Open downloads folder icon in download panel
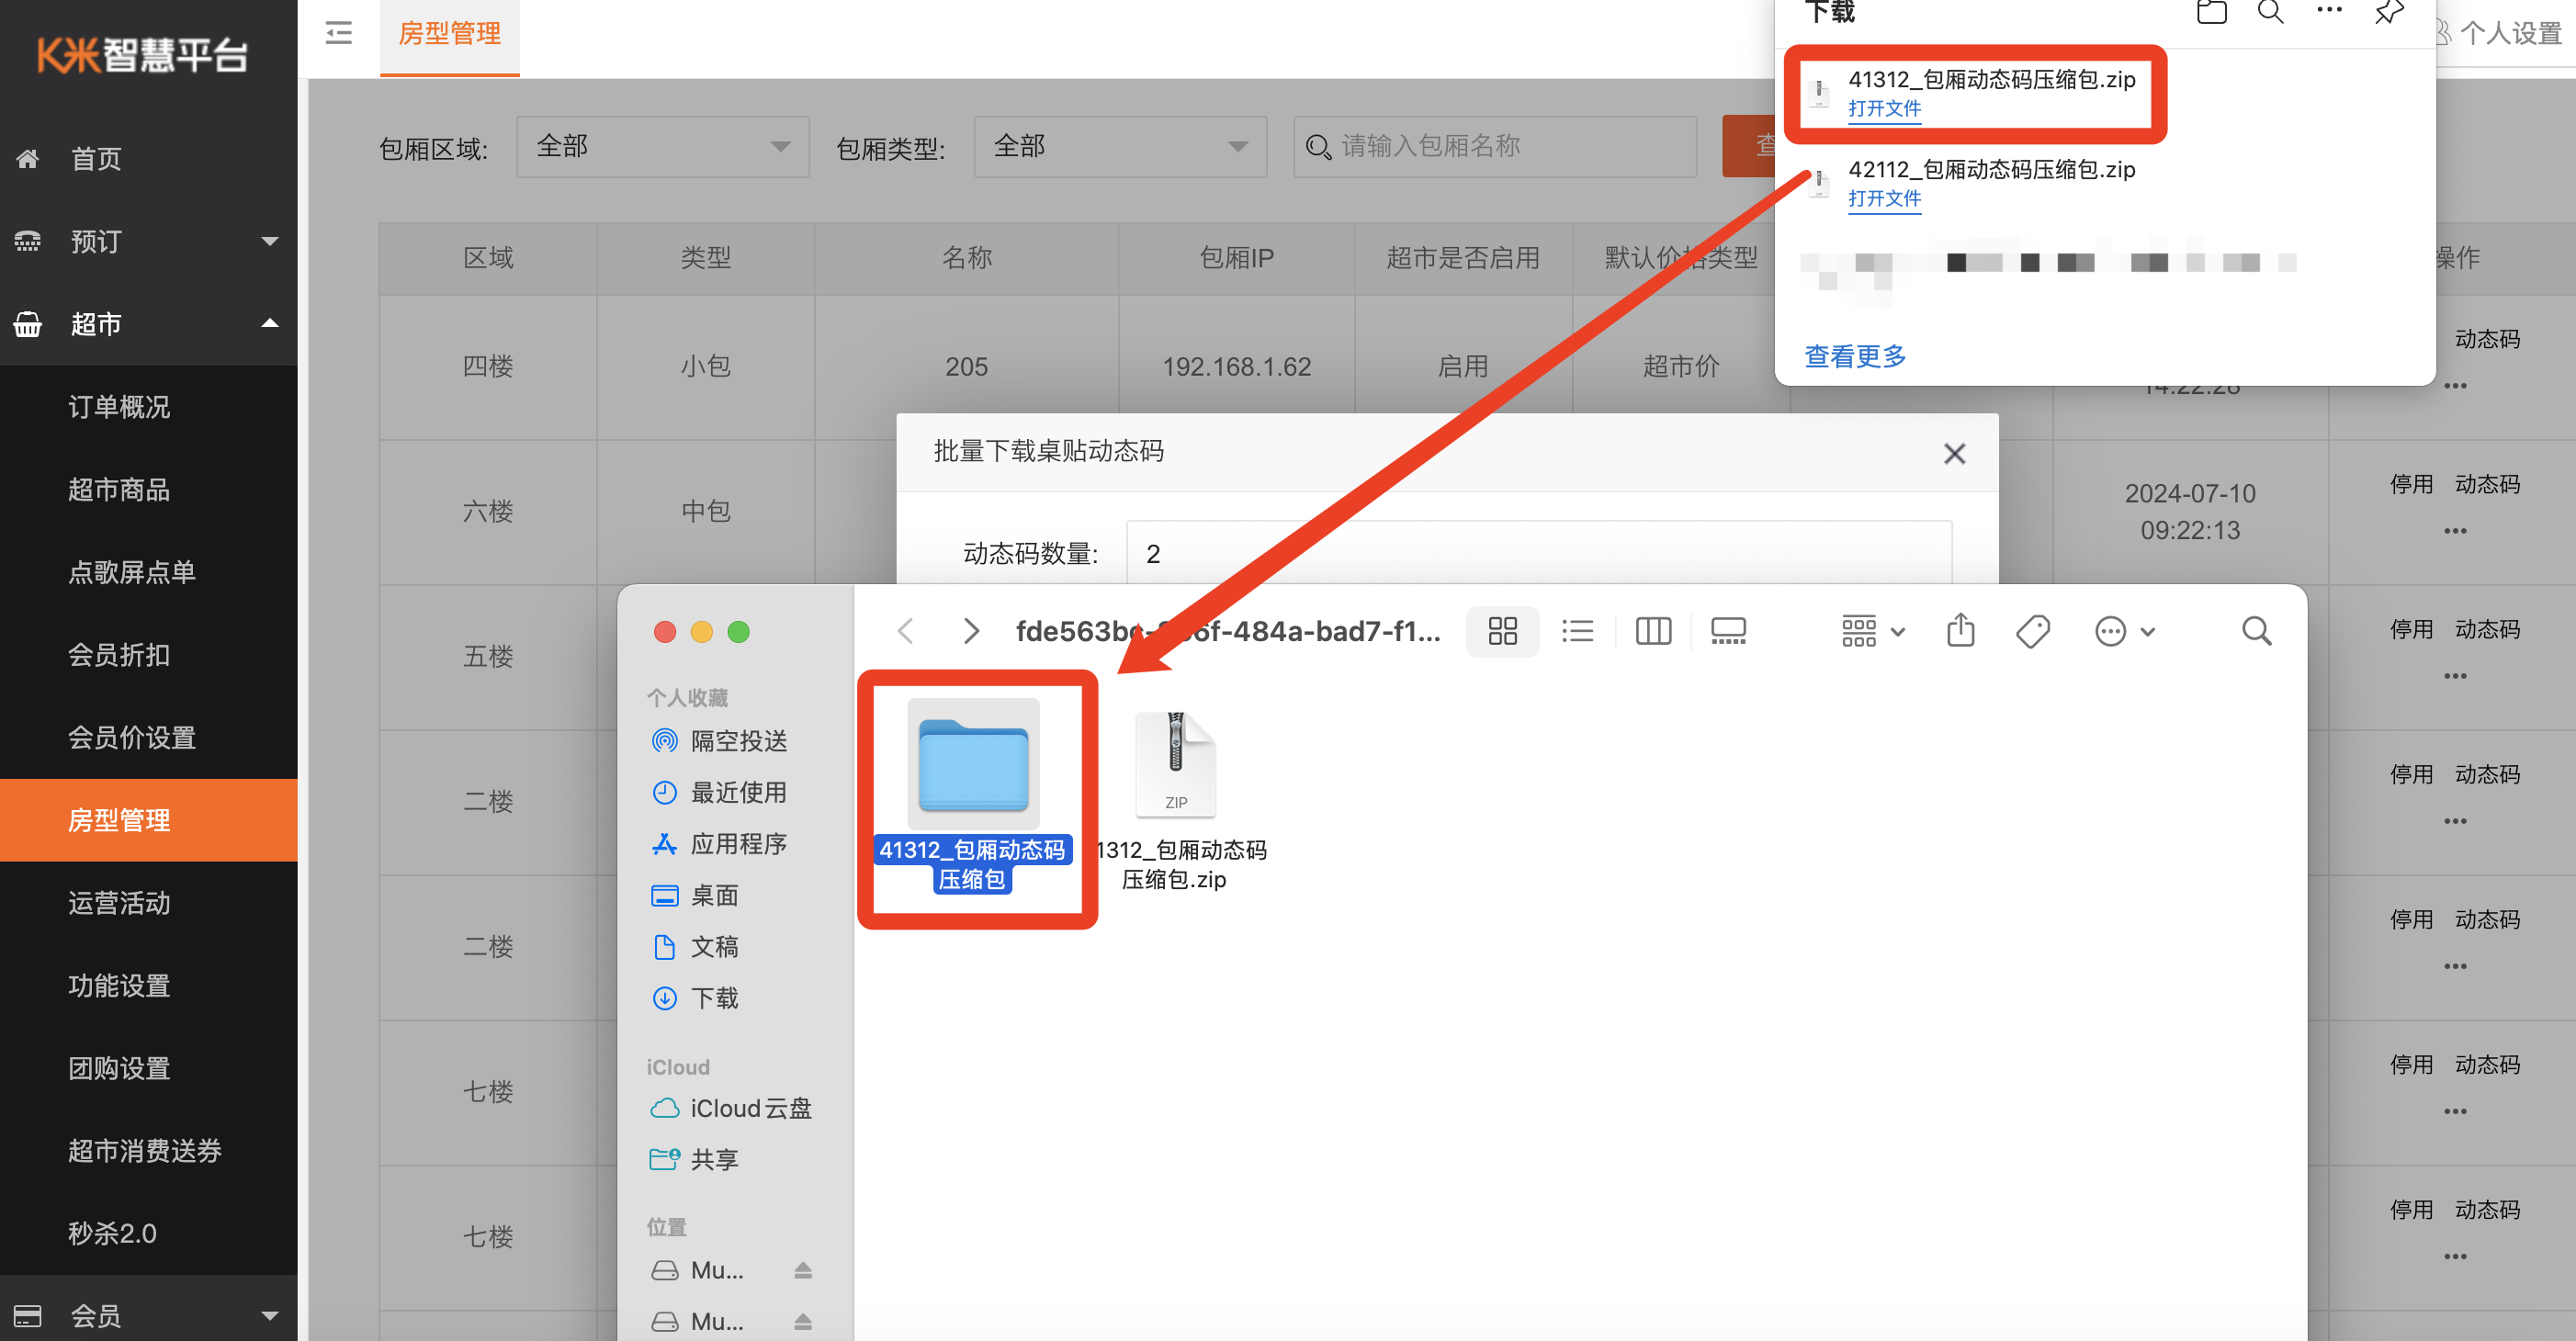Screen dimensions: 2576x1341 (x=2211, y=12)
